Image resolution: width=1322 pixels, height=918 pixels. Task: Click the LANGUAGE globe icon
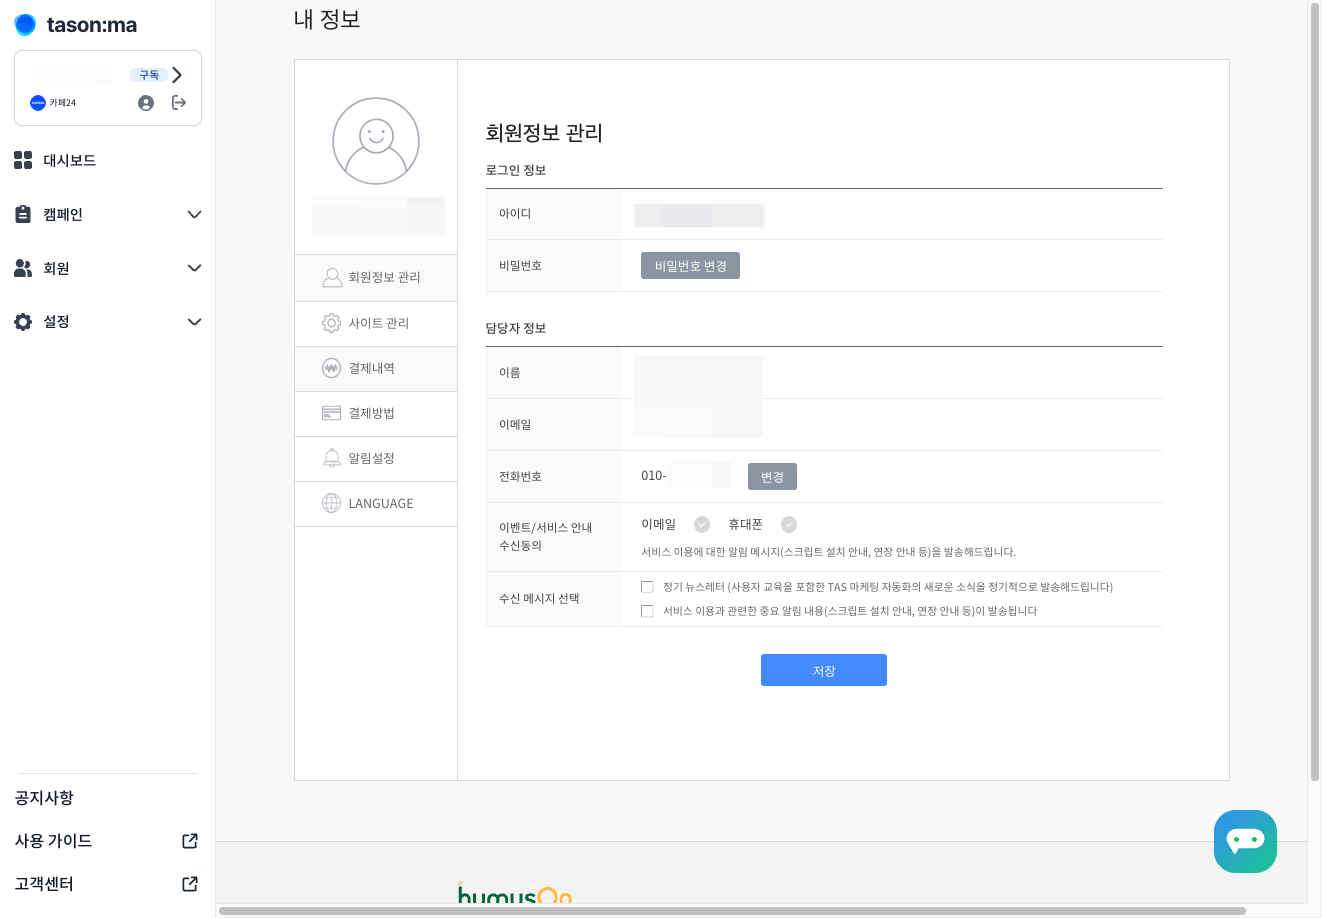click(x=332, y=503)
